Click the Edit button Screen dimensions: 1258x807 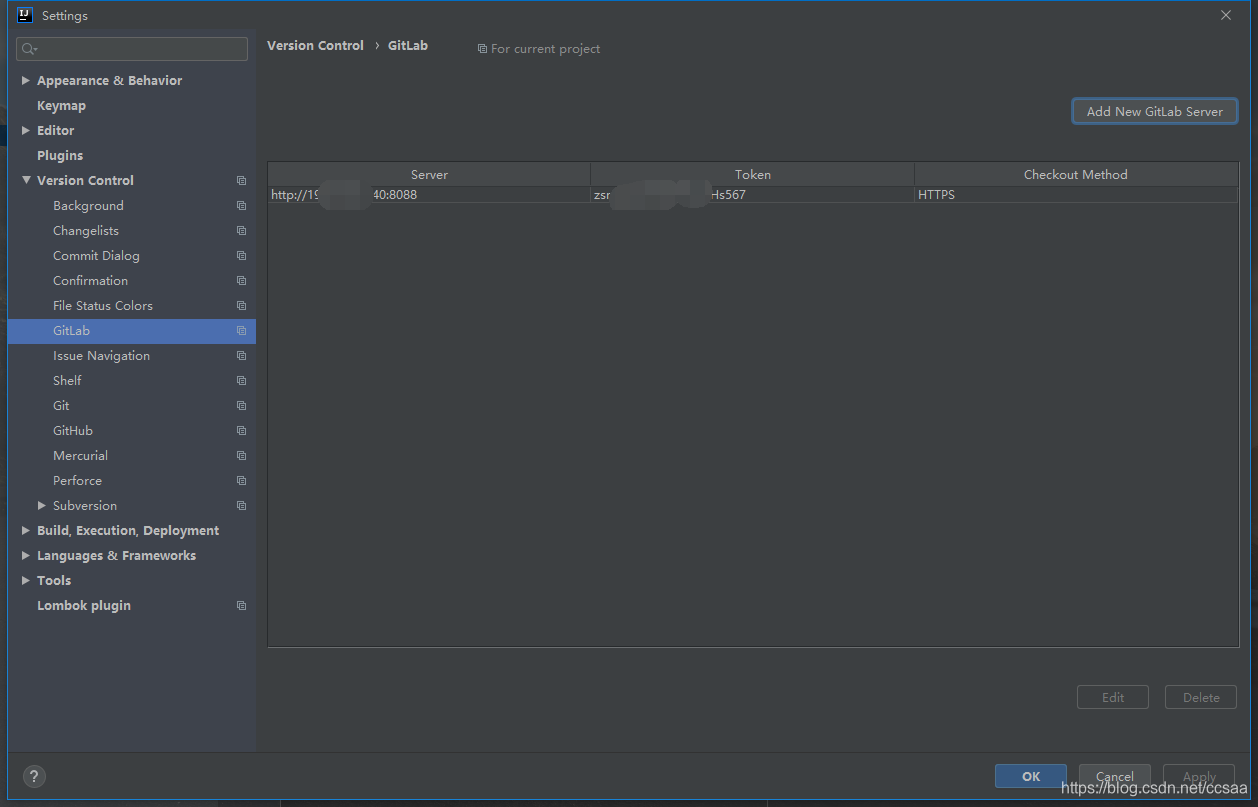[1113, 697]
